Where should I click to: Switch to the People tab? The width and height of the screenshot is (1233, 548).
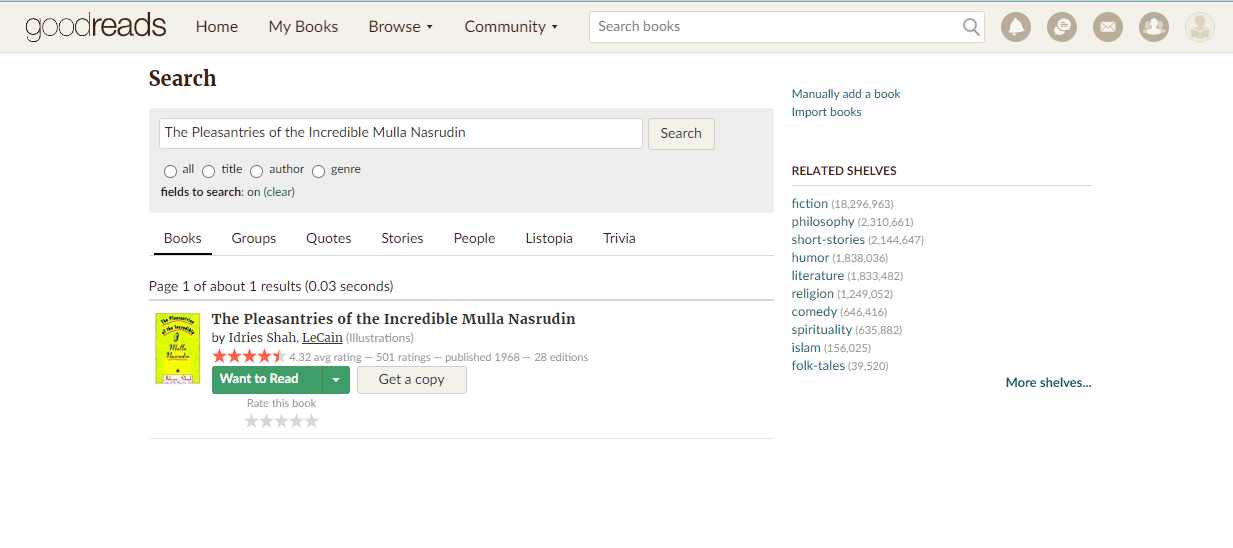pos(474,238)
